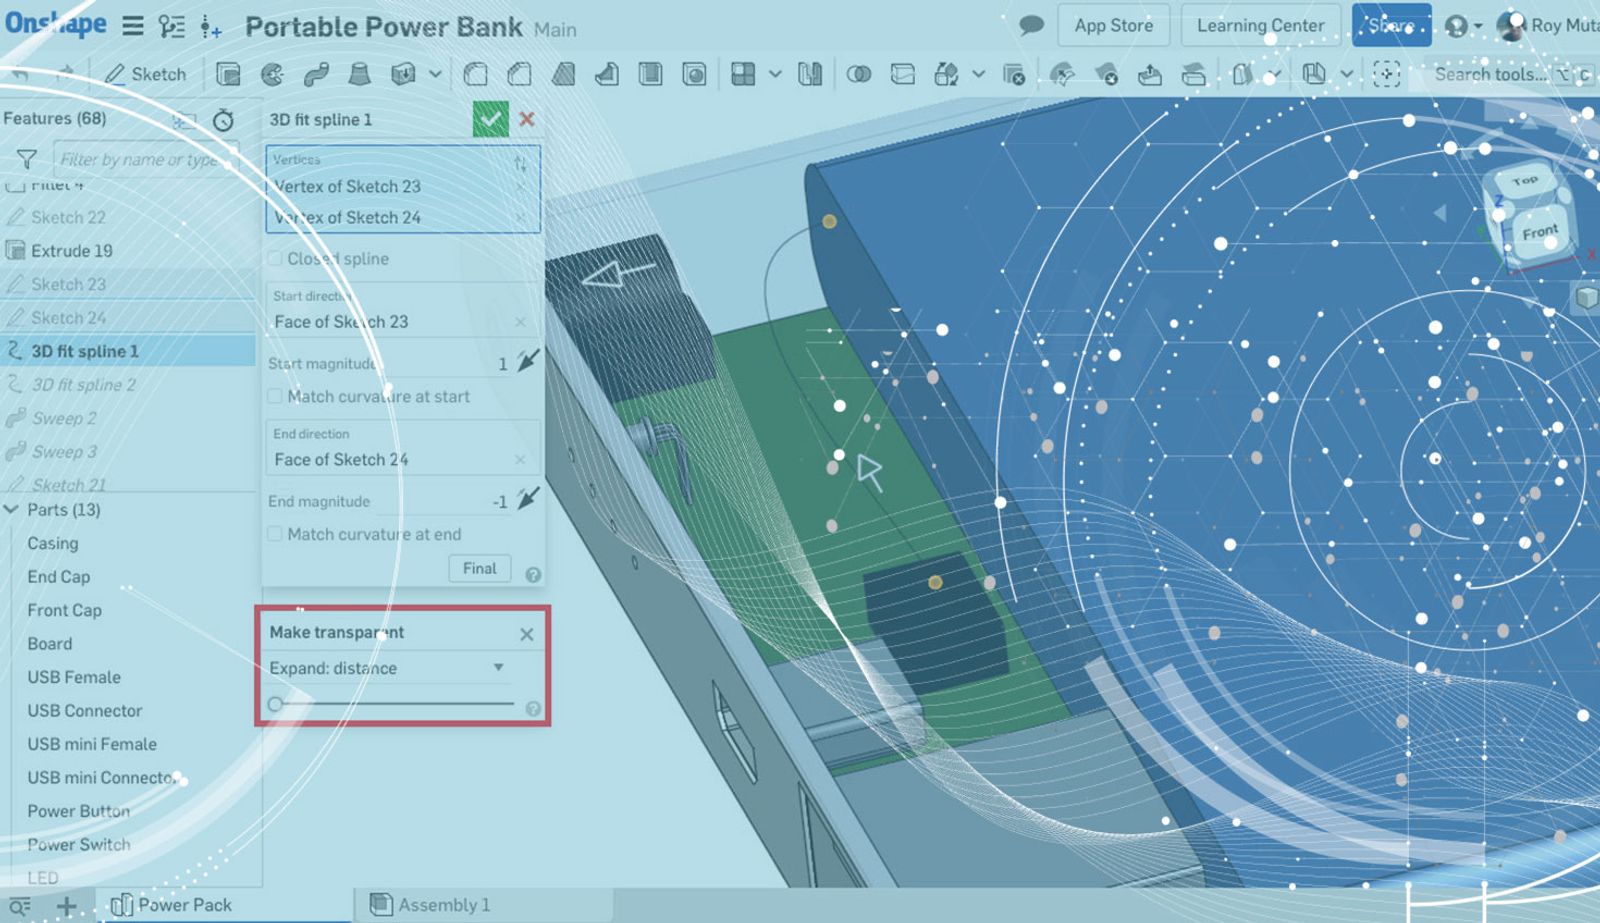1600x923 pixels.
Task: Open the comments speech bubble icon
Action: [x=1031, y=26]
